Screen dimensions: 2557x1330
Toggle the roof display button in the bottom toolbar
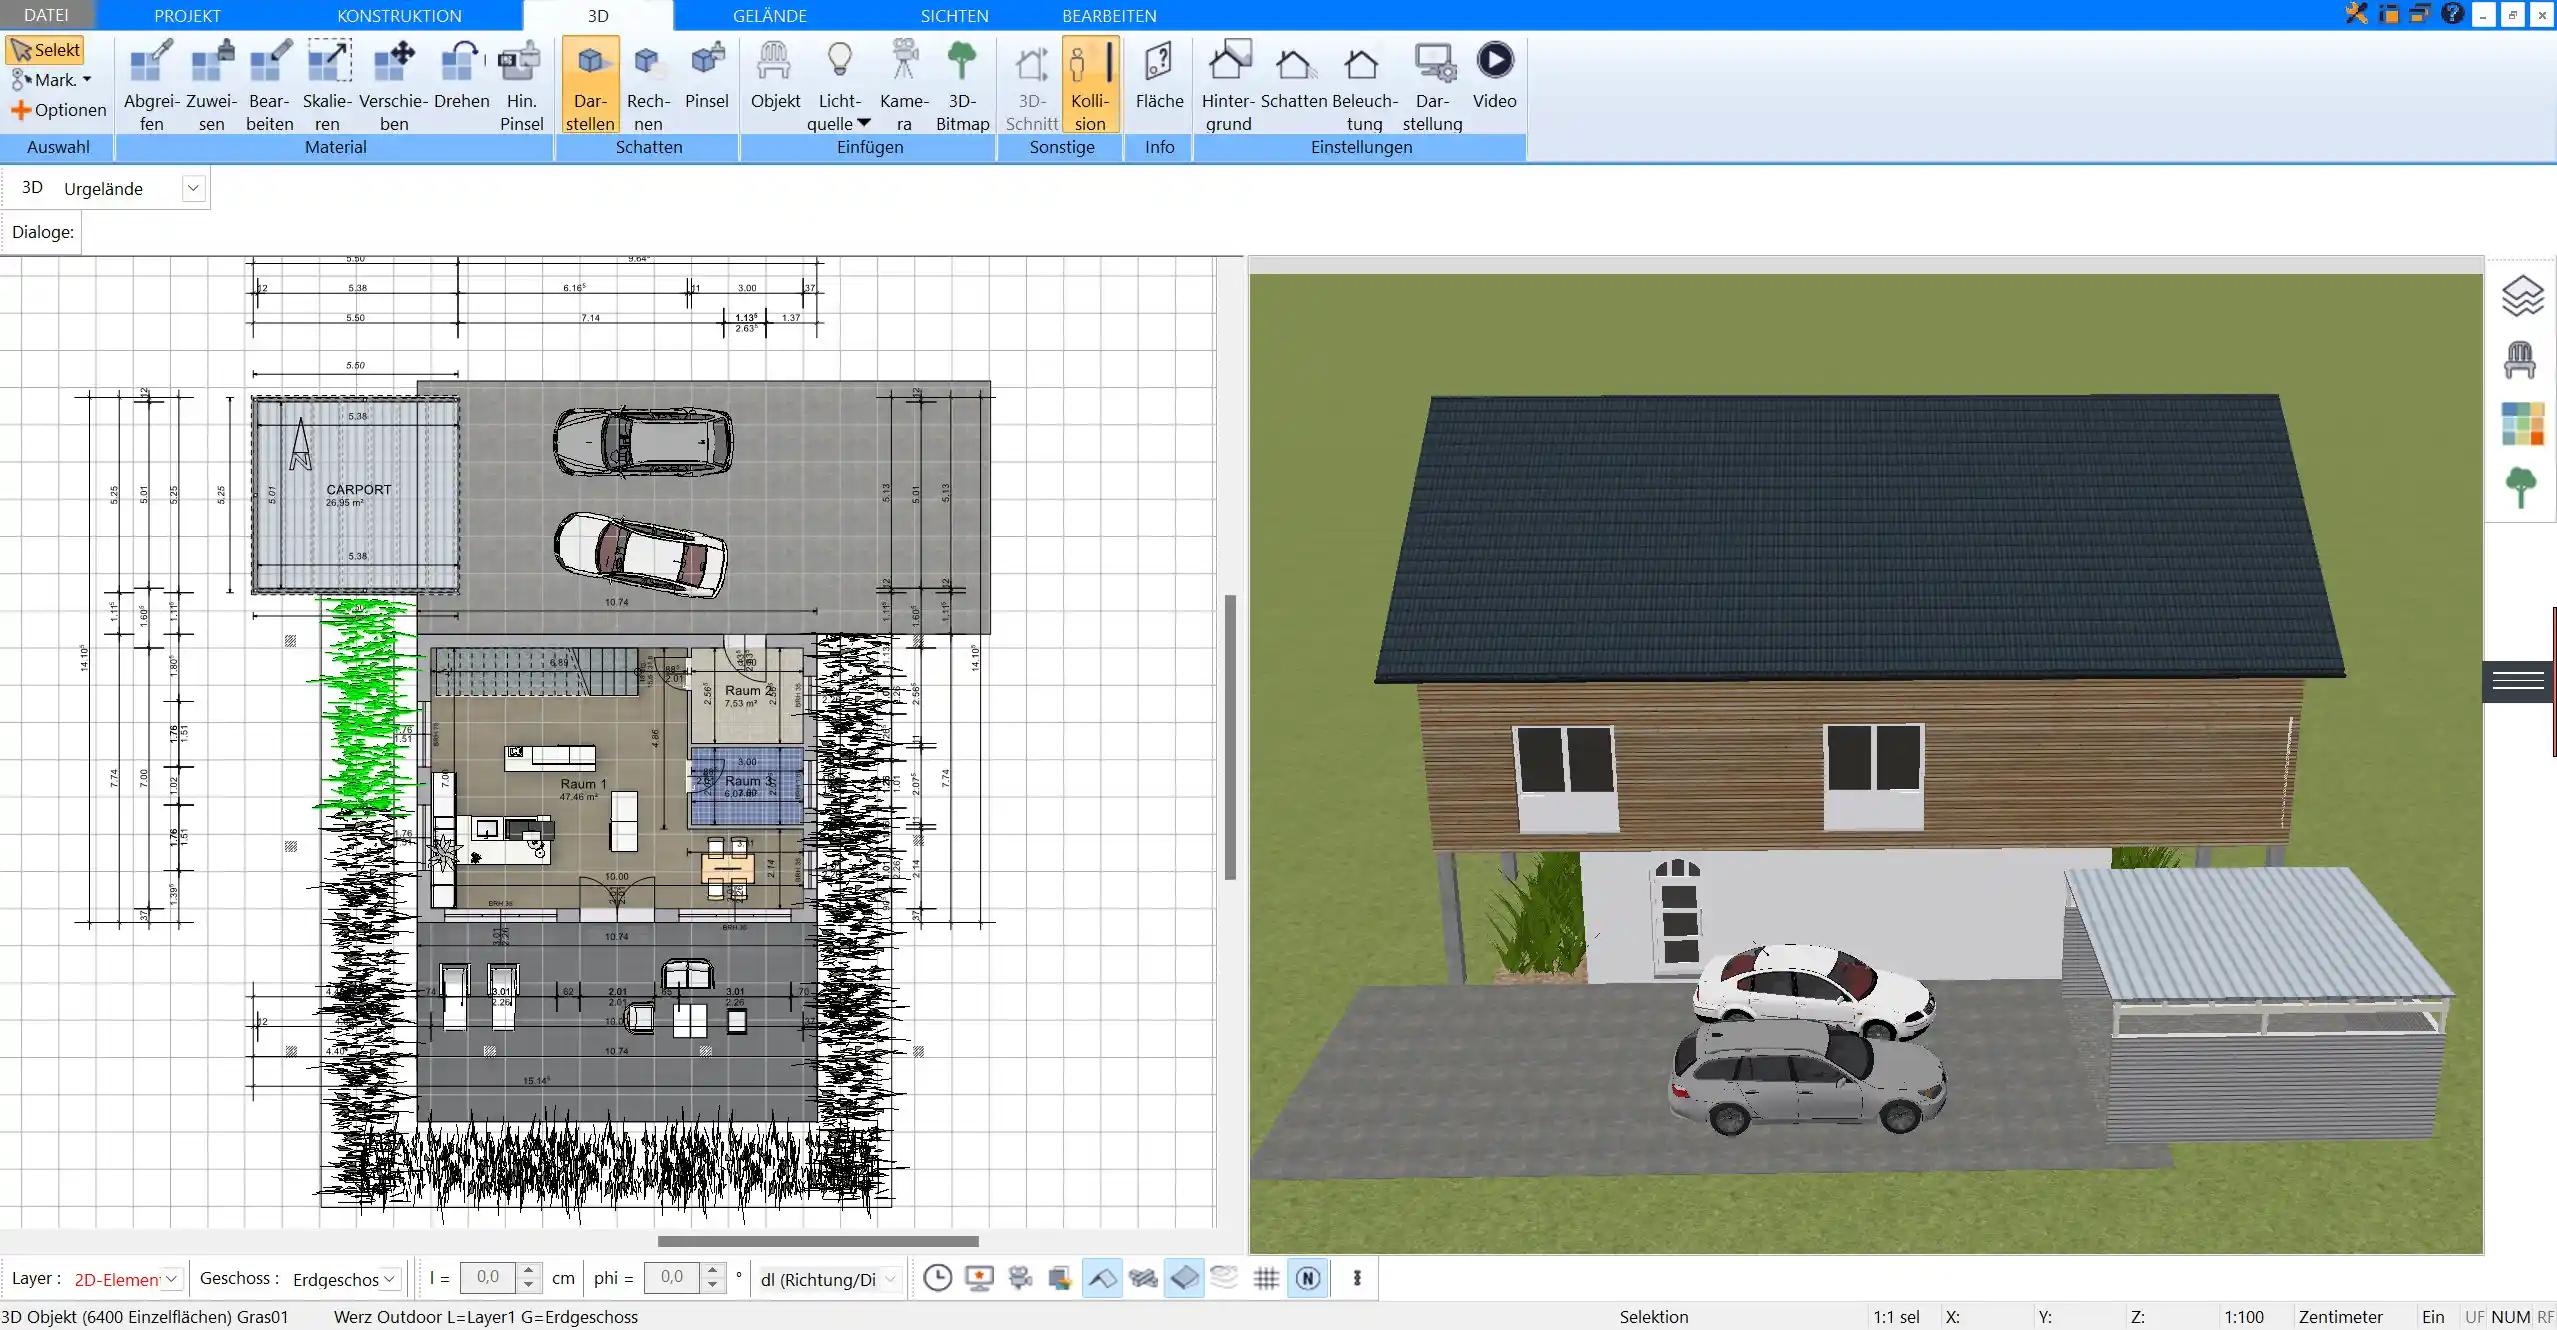(1102, 1277)
